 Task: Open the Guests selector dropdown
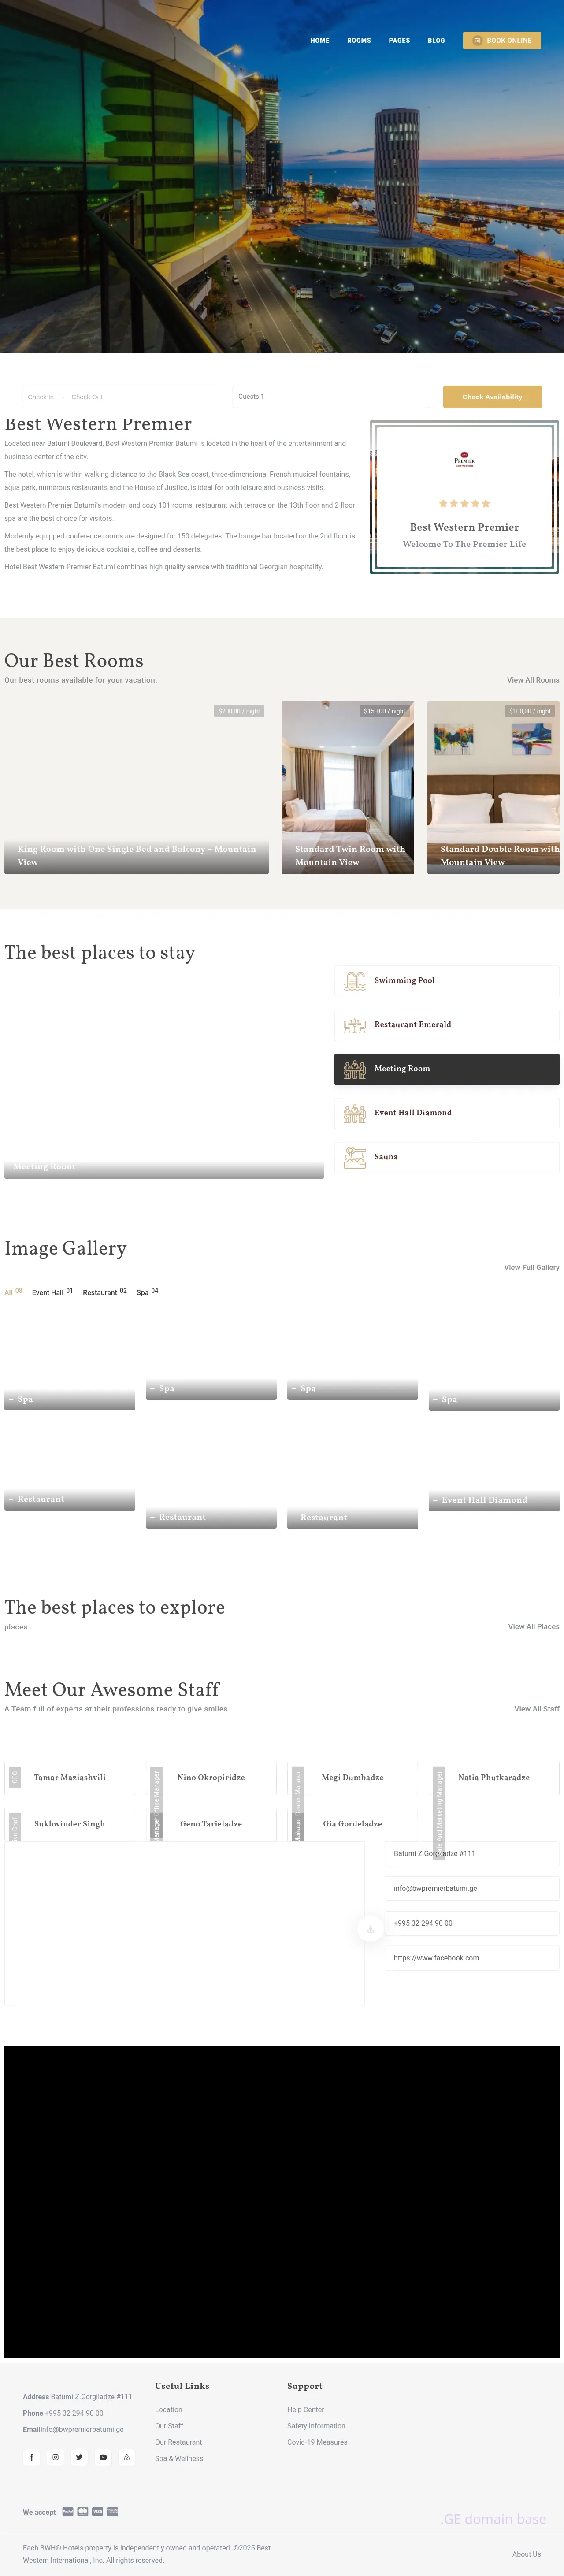pos(331,397)
